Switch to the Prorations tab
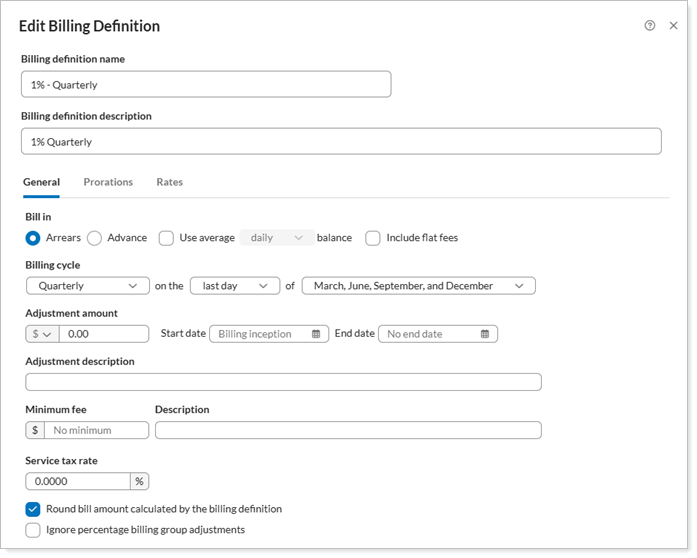The height and width of the screenshot is (558, 697). click(108, 182)
